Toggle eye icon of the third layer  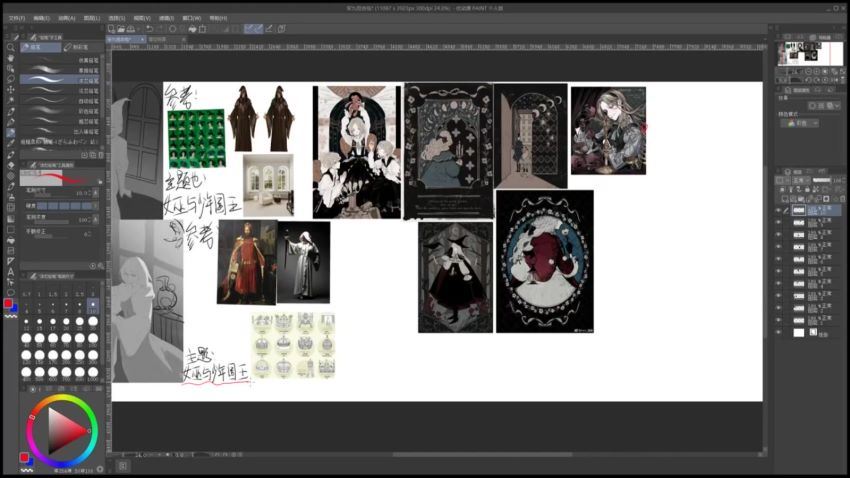(779, 235)
